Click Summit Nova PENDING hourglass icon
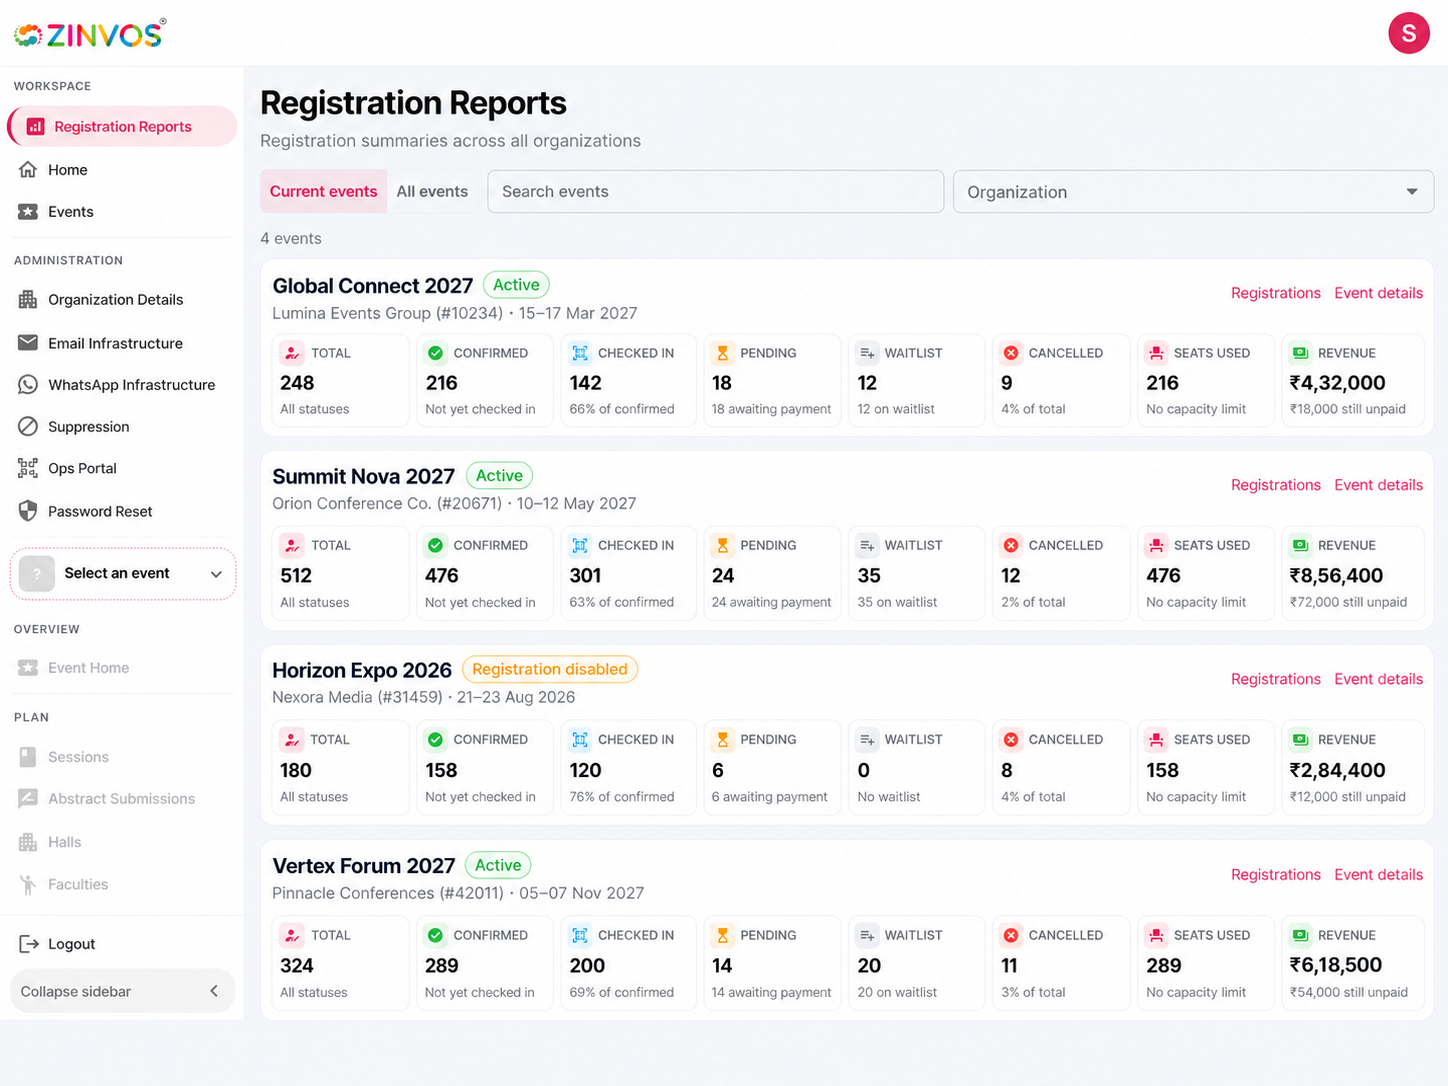This screenshot has width=1448, height=1086. (x=722, y=545)
